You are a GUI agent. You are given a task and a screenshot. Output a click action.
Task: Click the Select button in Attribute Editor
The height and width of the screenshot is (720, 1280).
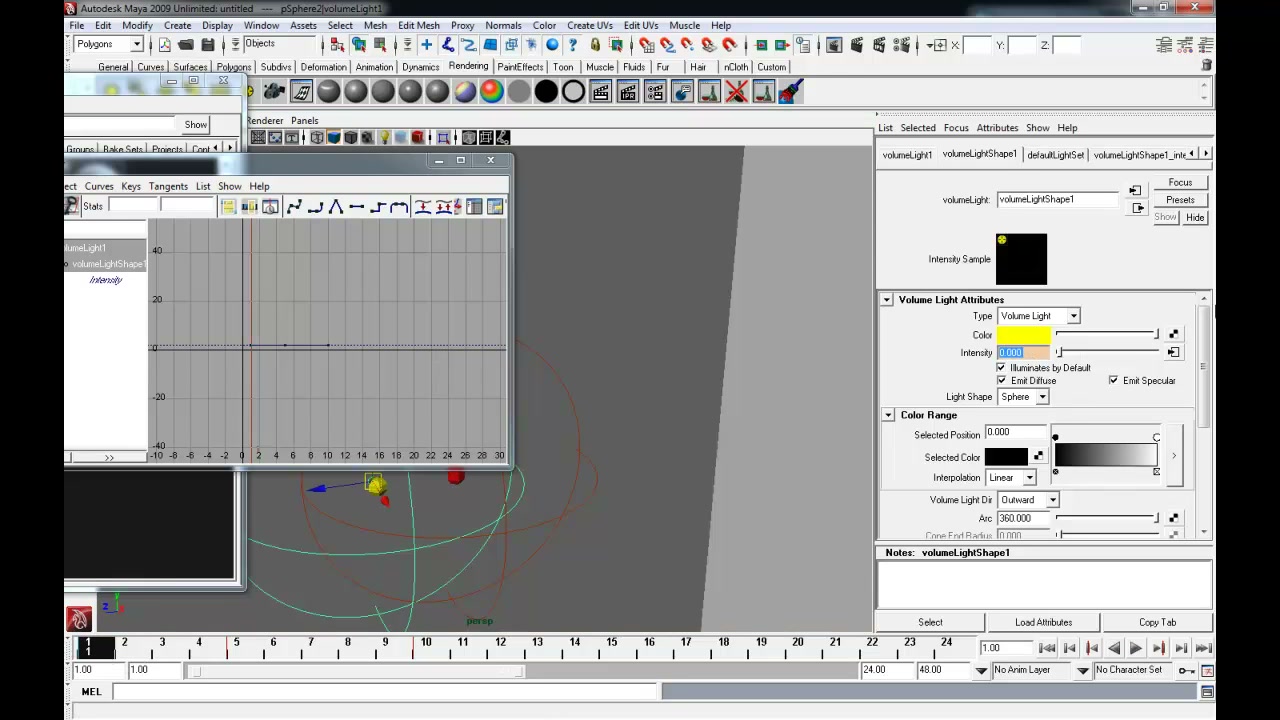[930, 622]
